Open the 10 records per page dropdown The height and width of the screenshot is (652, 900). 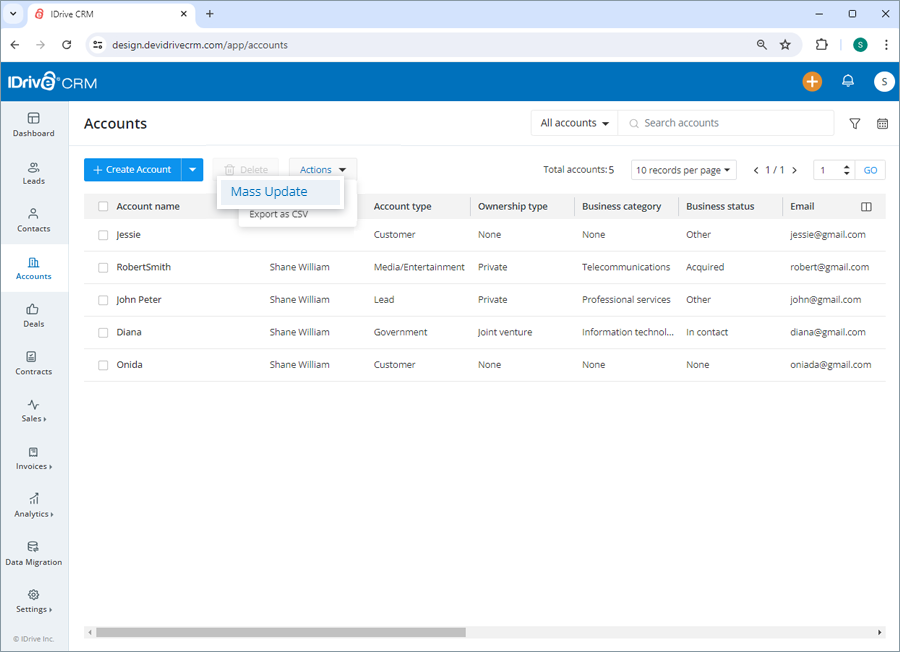point(683,169)
